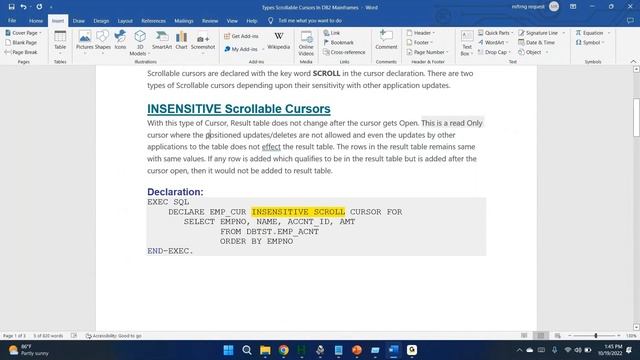
Task: Open the File menu
Action: point(12,20)
